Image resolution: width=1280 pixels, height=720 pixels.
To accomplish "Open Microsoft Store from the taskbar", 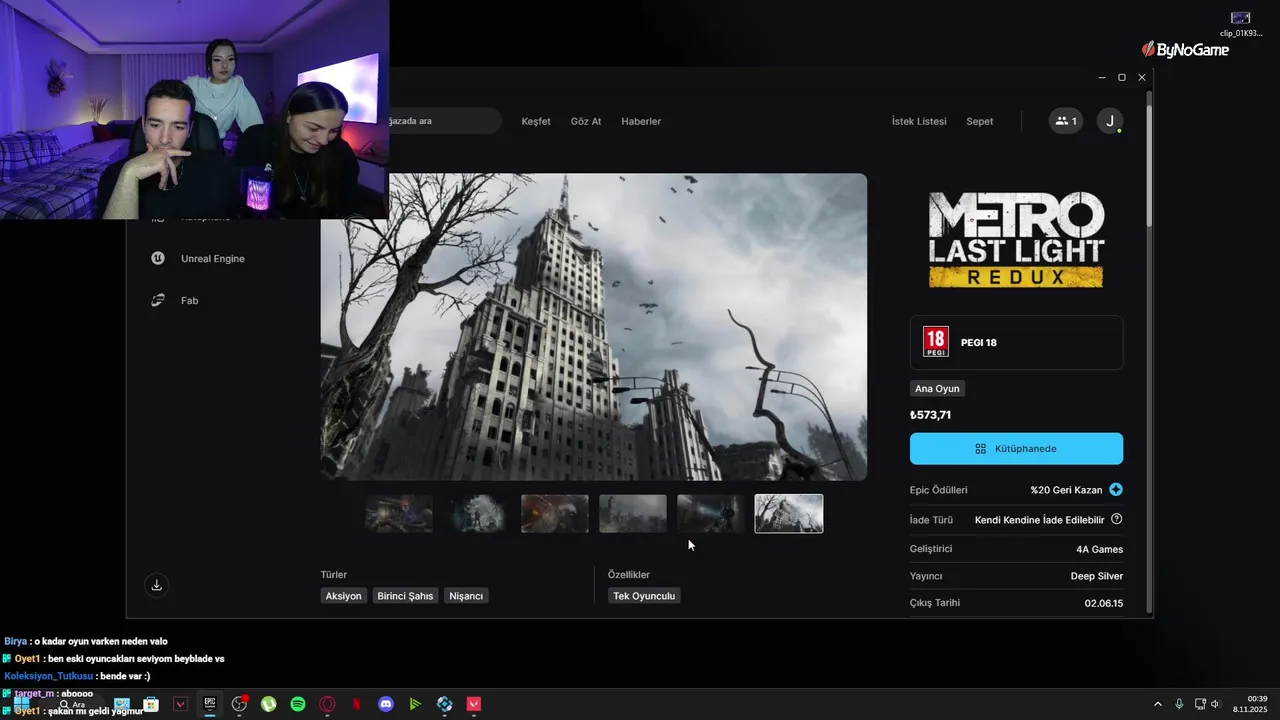I will [x=151, y=704].
